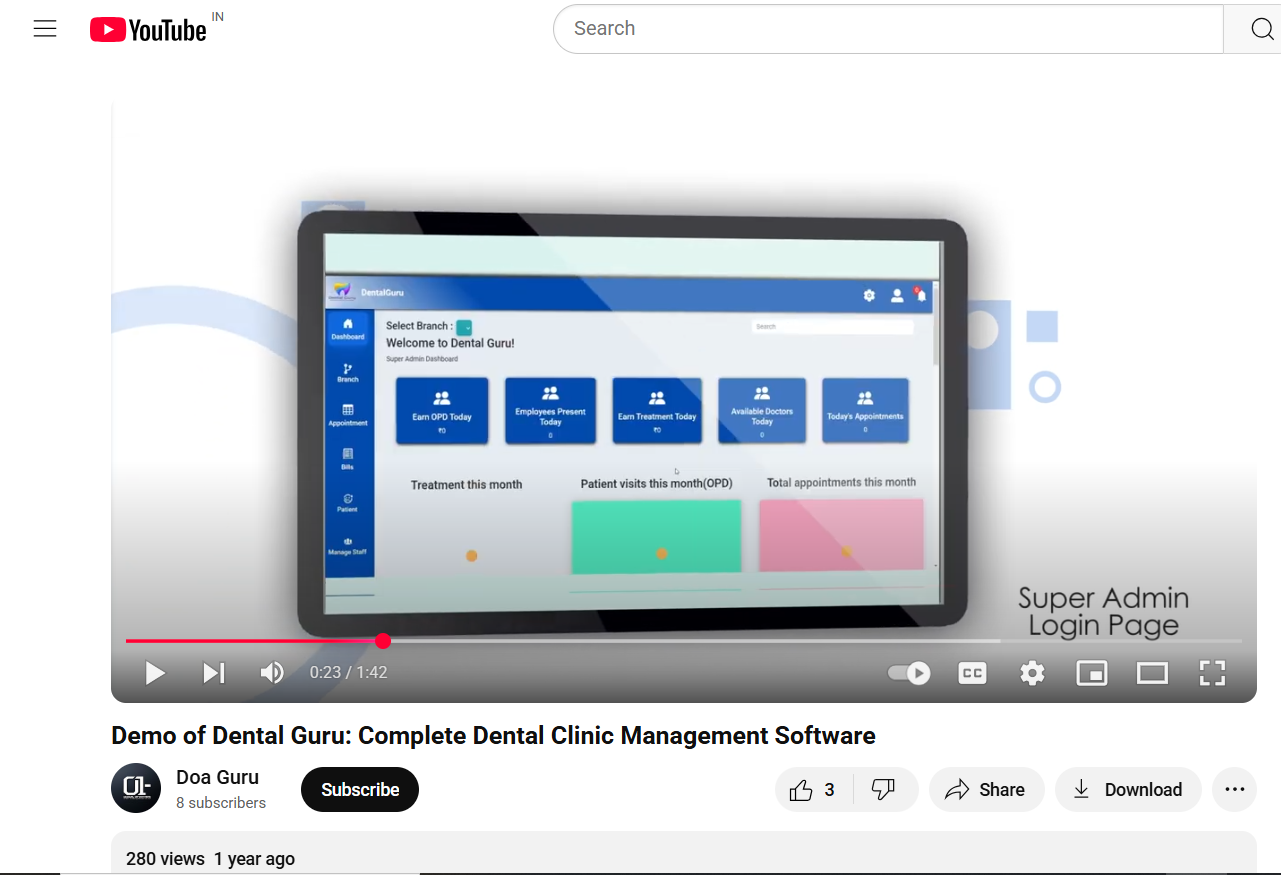Open the Doa Guru channel avatar
Screen dimensions: 1281x875
click(x=136, y=788)
